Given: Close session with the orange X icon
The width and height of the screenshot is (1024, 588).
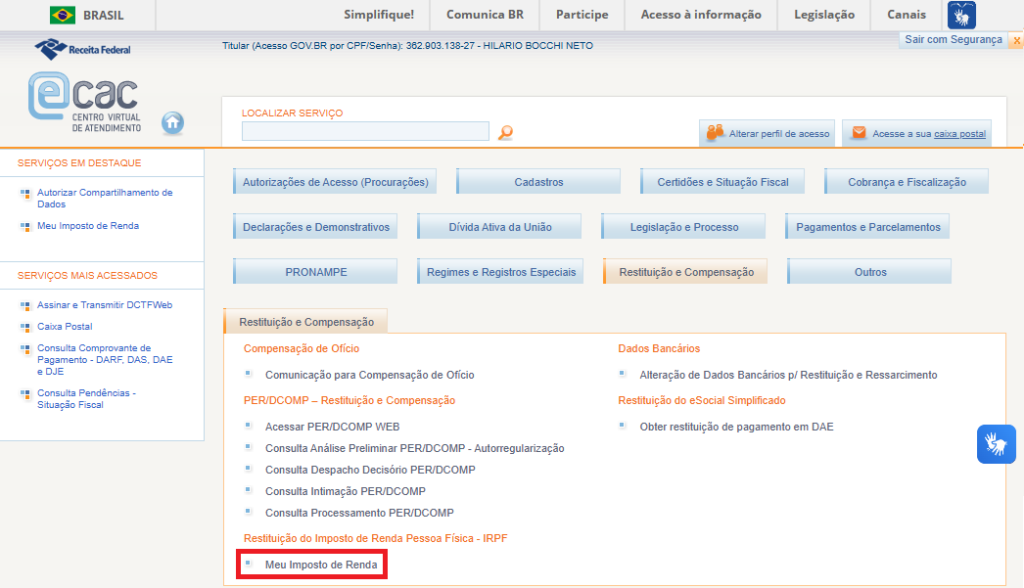Looking at the screenshot, I should point(1016,40).
